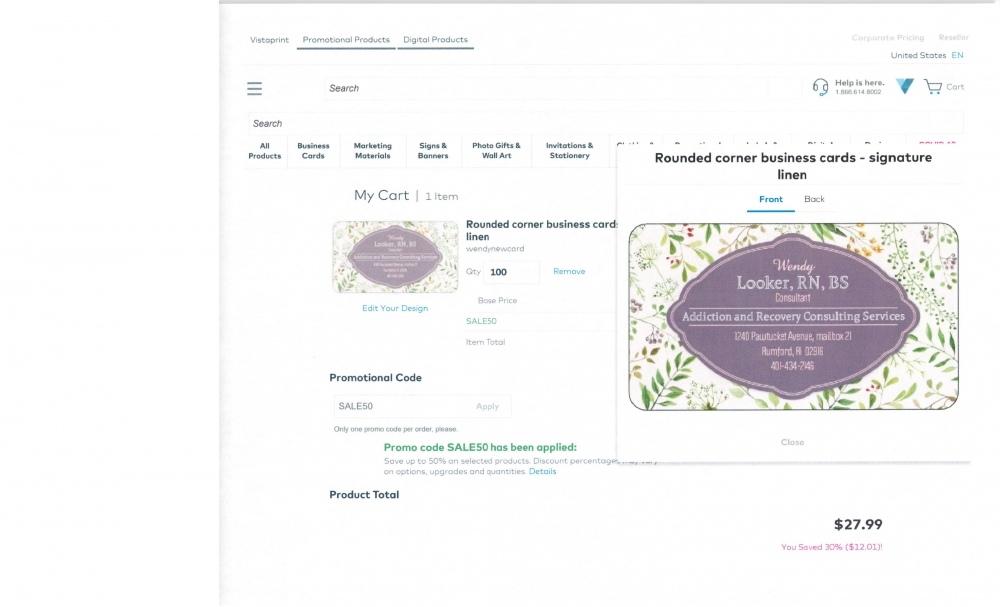This screenshot has height=607, width=1000.
Task: Open Marketing Materials category
Action: click(x=372, y=151)
